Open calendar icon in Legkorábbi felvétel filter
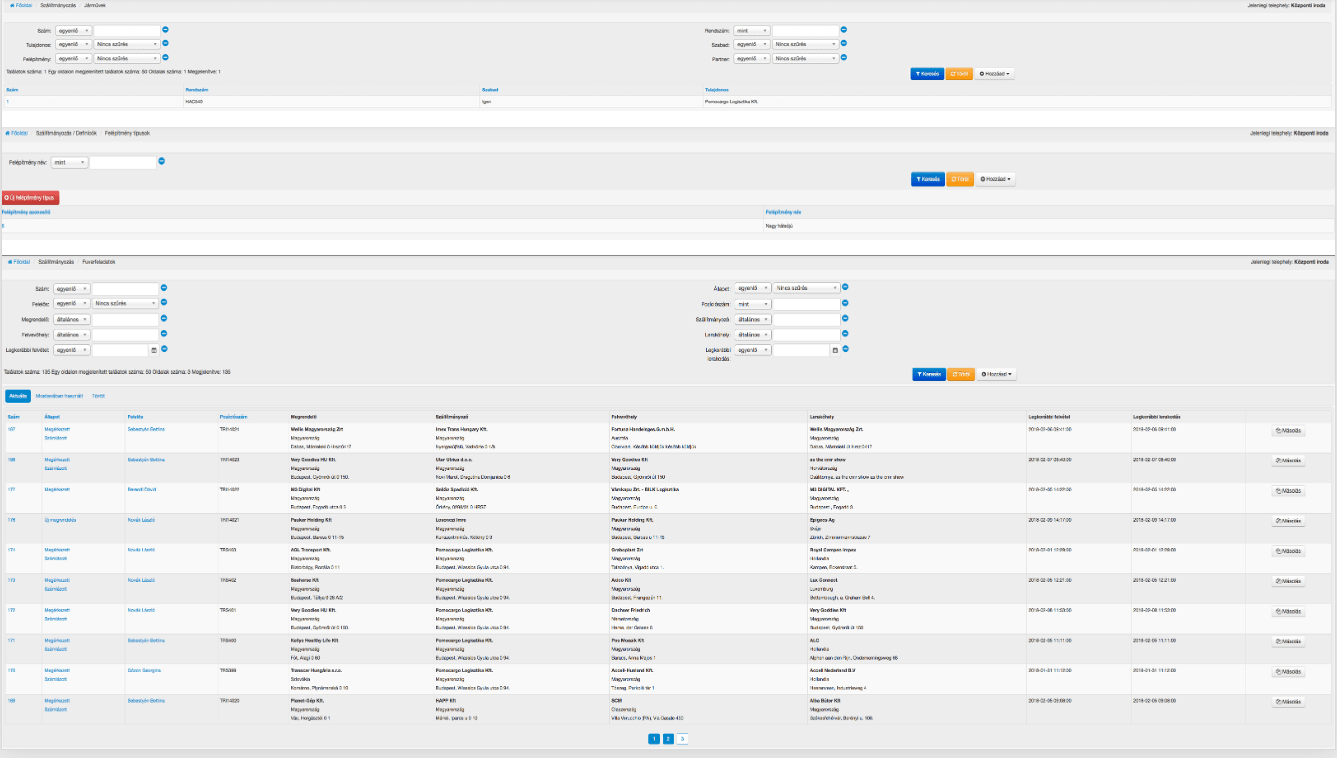Image resolution: width=1337 pixels, height=758 pixels. (x=154, y=350)
